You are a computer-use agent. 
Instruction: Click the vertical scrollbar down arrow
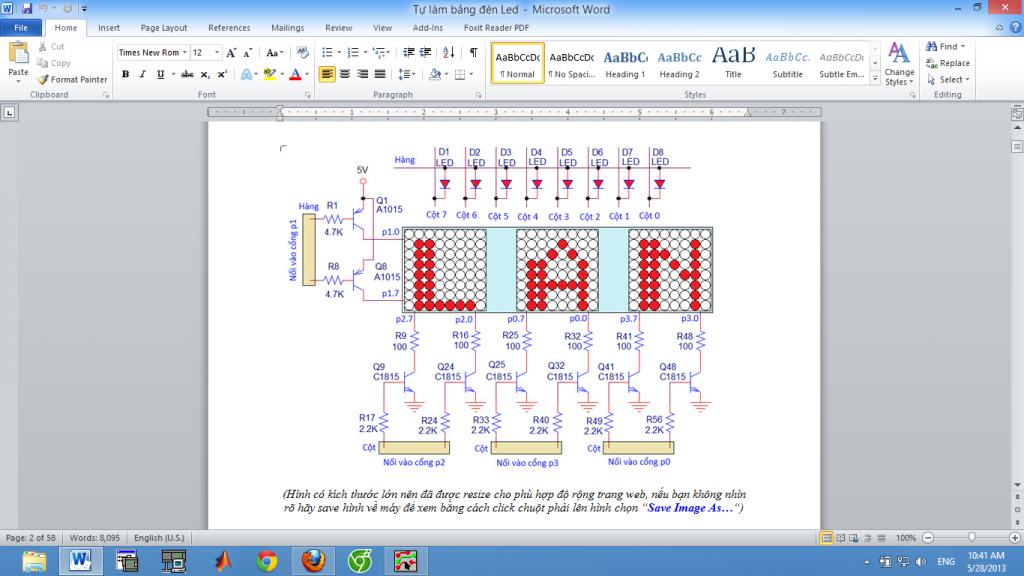coord(1017,485)
